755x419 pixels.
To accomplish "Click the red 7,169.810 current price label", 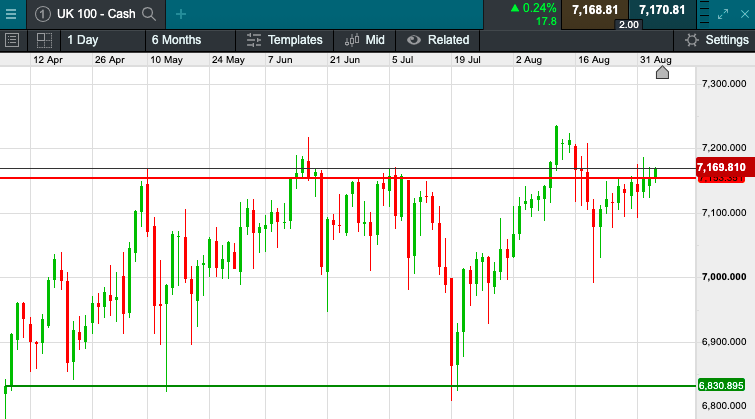I will click(x=720, y=167).
